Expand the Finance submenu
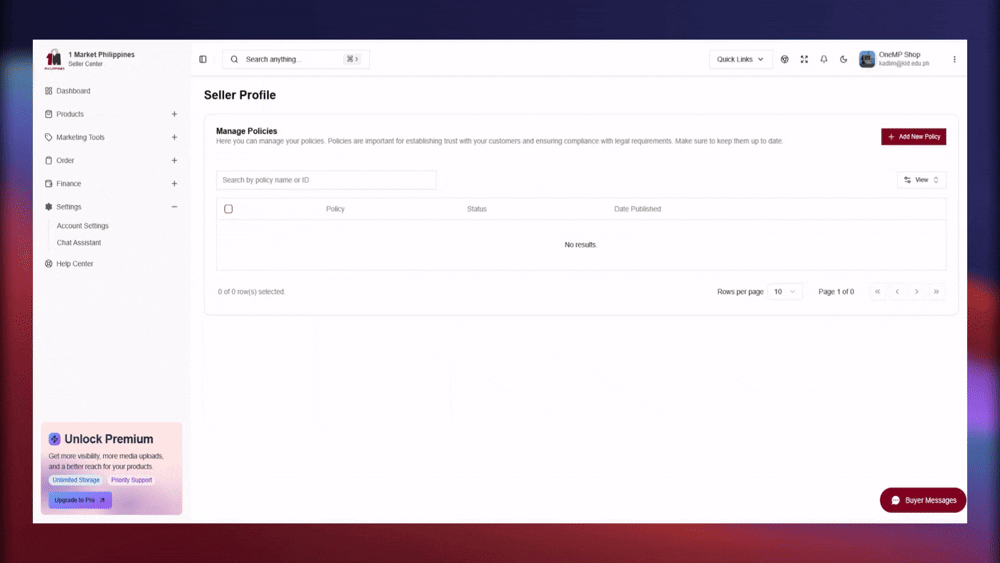The height and width of the screenshot is (563, 1000). coord(174,184)
